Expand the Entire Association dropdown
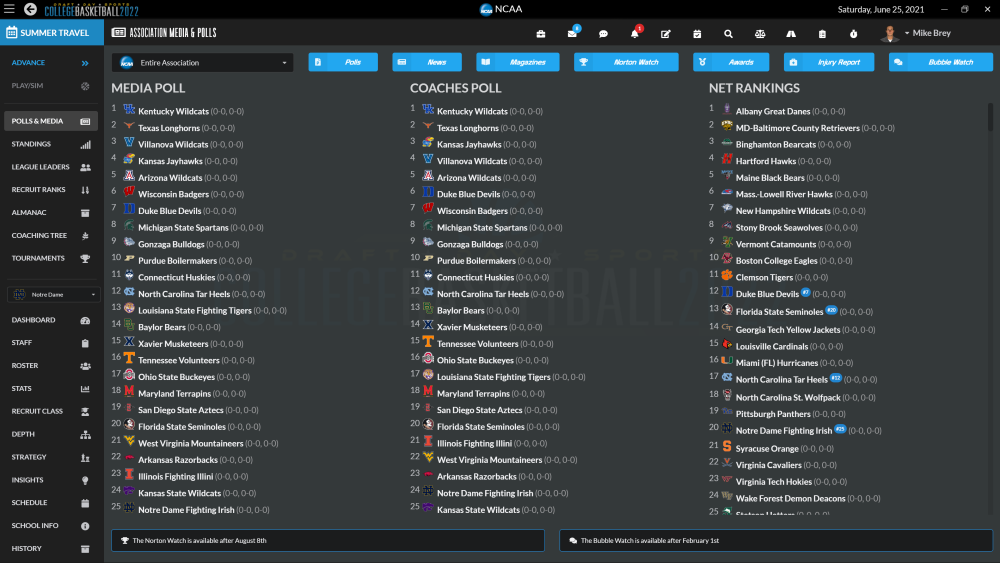Viewport: 1000px width, 563px height. (x=201, y=63)
